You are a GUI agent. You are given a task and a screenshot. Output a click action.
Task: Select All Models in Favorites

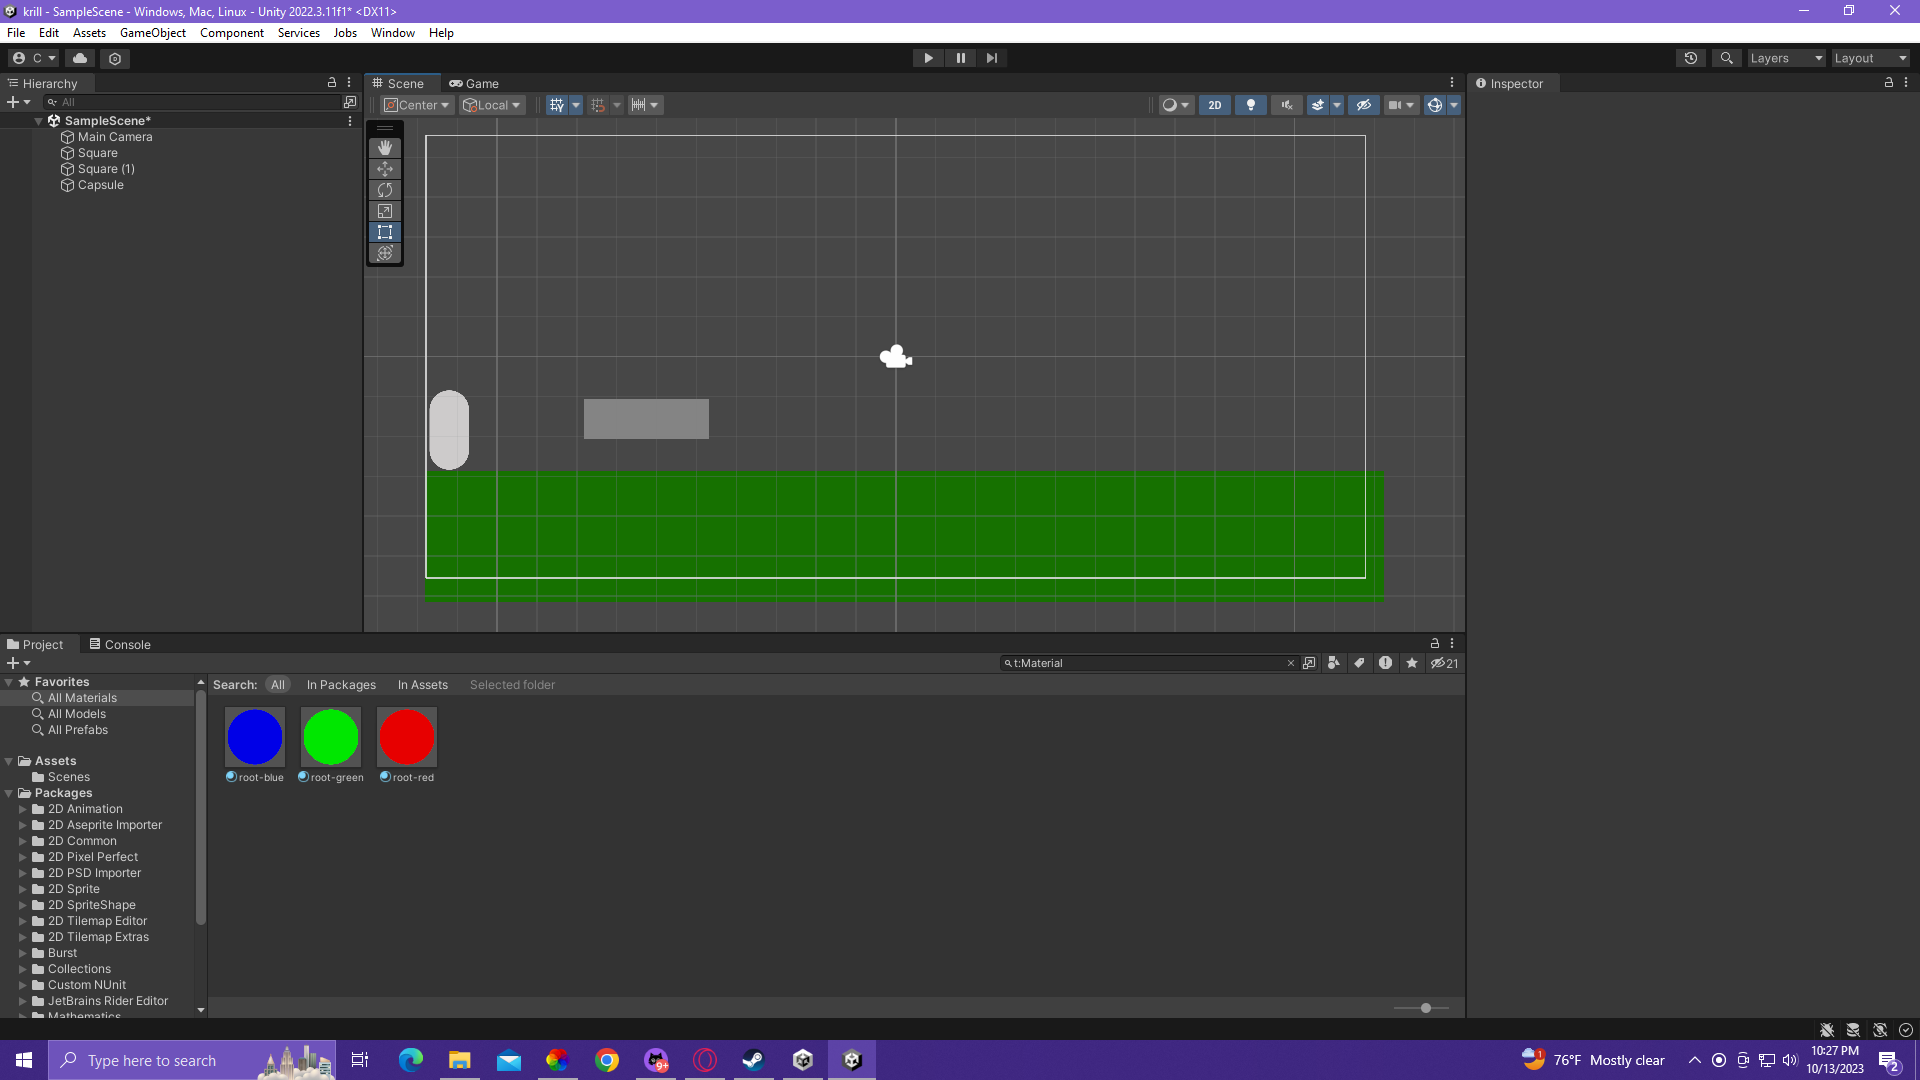[76, 714]
